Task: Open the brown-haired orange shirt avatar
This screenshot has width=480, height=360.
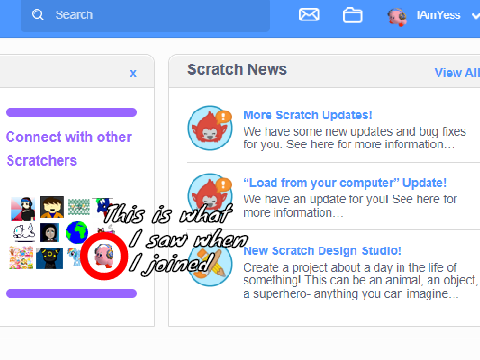Action: click(52, 207)
